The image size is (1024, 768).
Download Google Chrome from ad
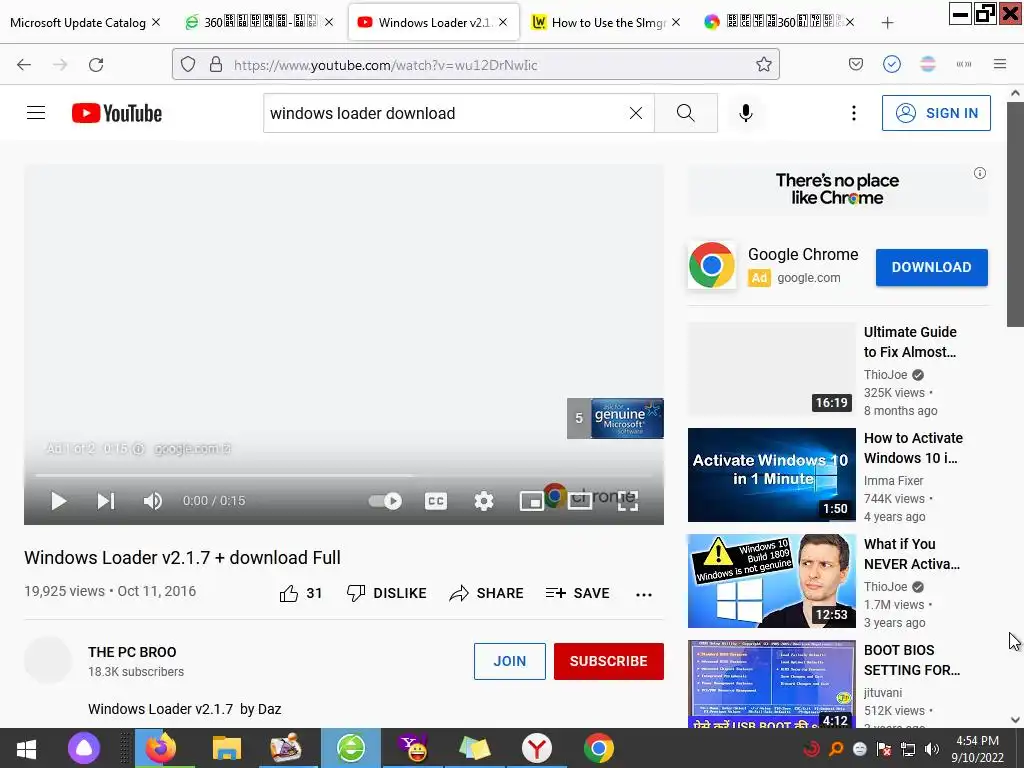click(x=931, y=267)
